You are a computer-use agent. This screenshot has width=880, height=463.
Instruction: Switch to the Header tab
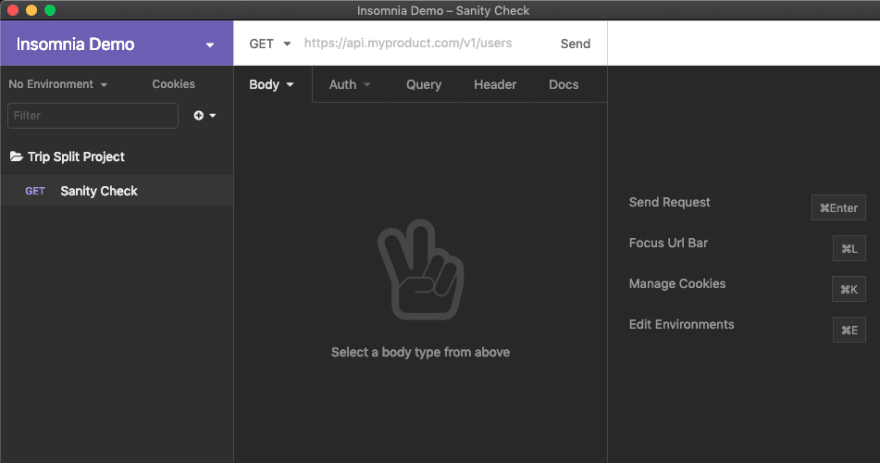[495, 85]
